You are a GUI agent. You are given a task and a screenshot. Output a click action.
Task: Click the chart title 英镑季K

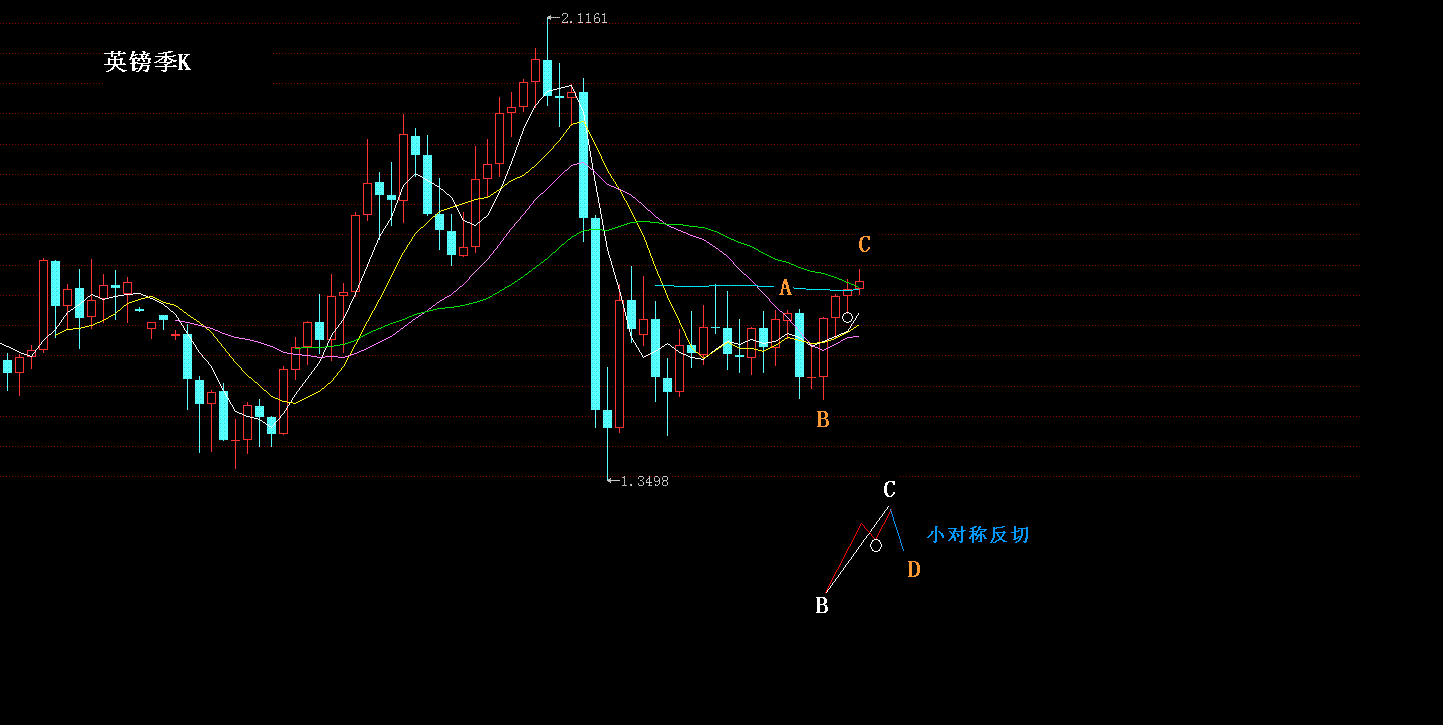coord(147,62)
